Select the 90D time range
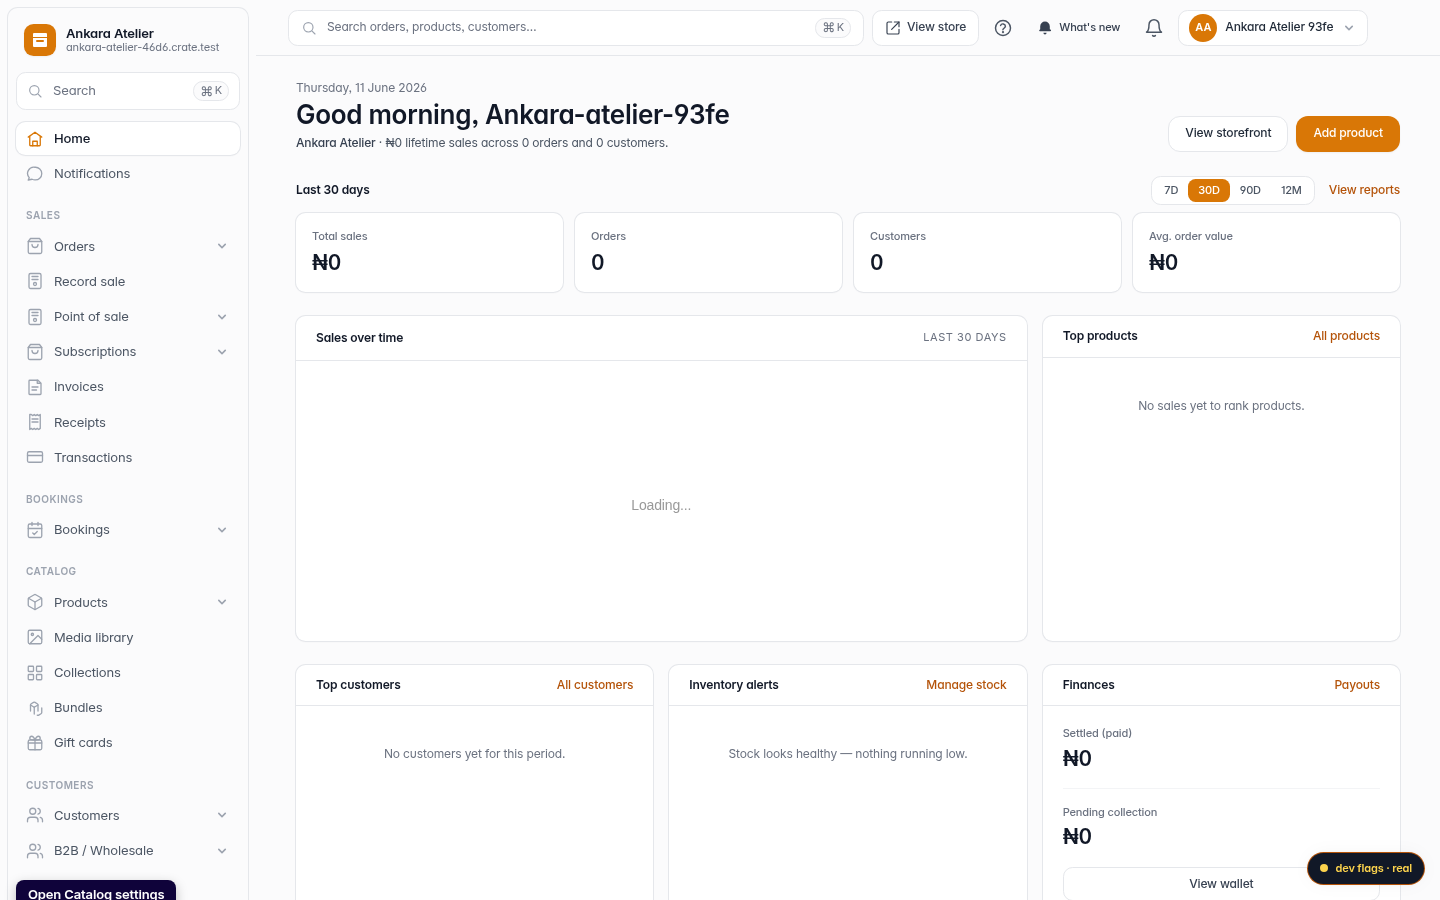The height and width of the screenshot is (900, 1440). click(1250, 190)
